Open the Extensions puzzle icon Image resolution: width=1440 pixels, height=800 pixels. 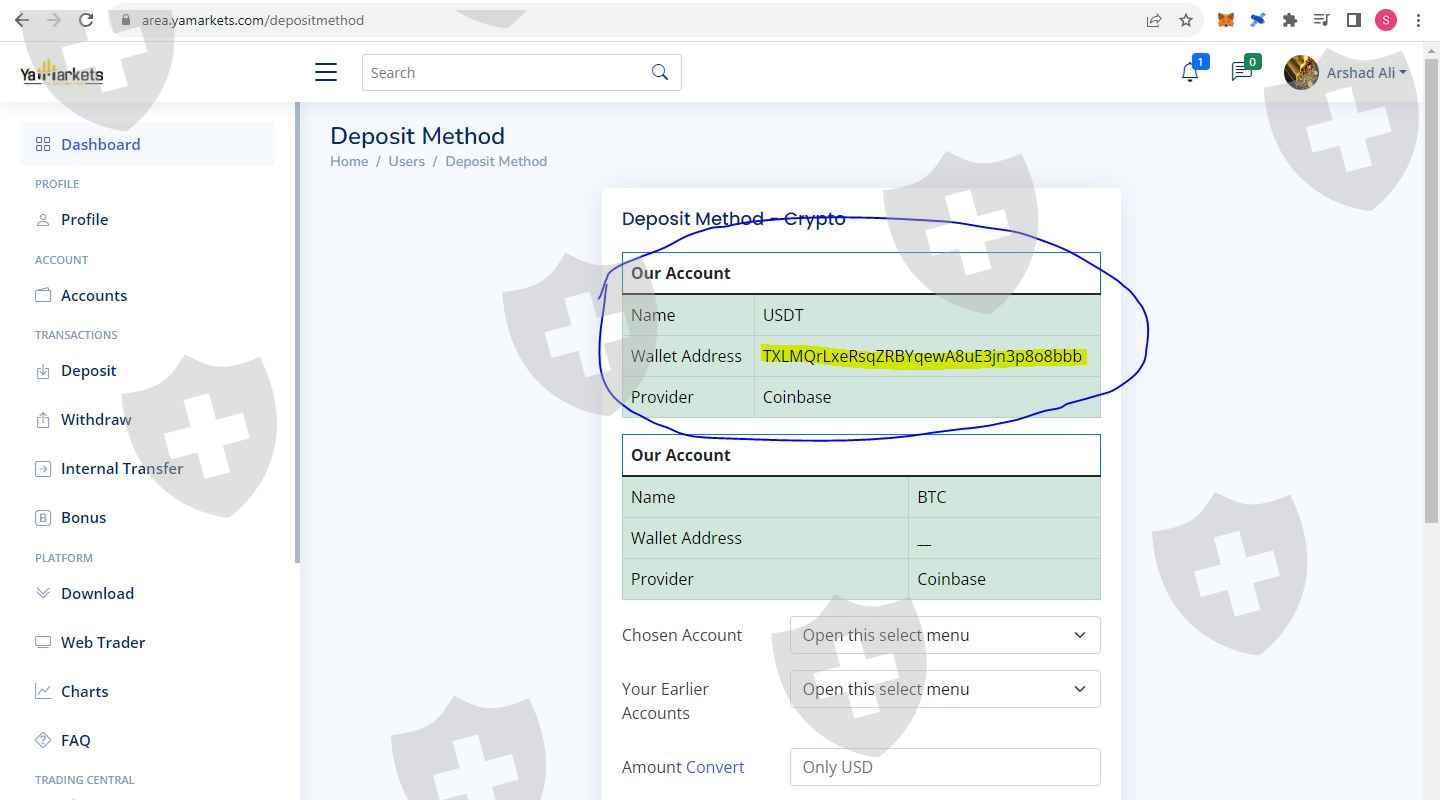[x=1290, y=20]
